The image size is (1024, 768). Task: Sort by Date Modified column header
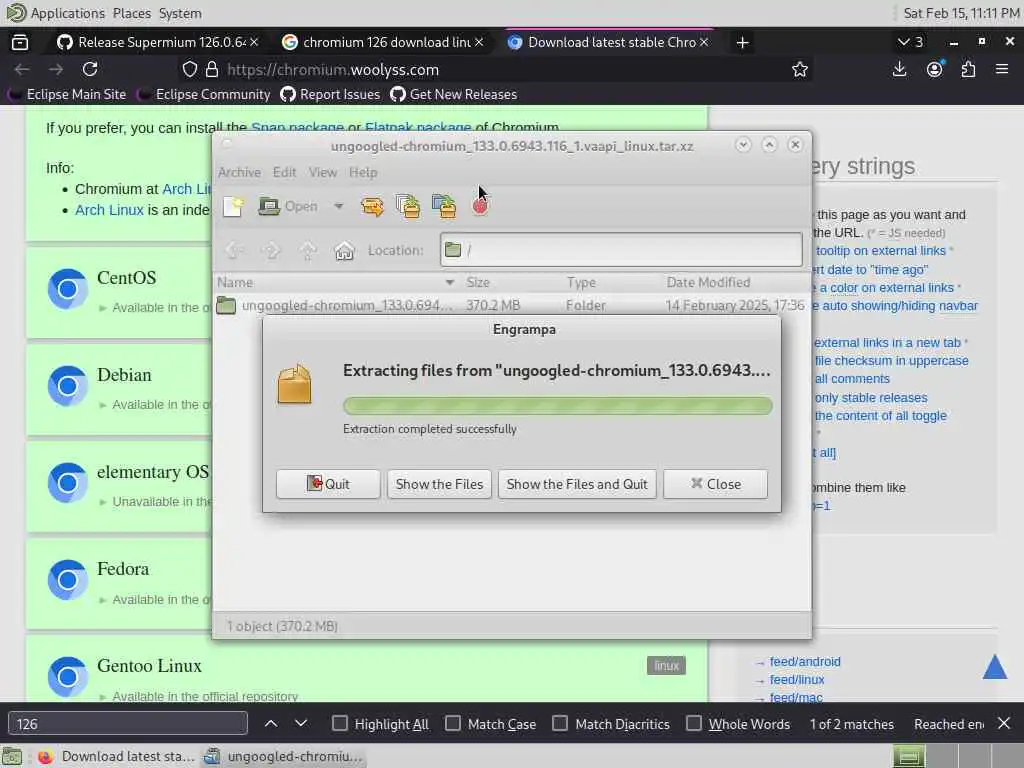click(x=708, y=282)
